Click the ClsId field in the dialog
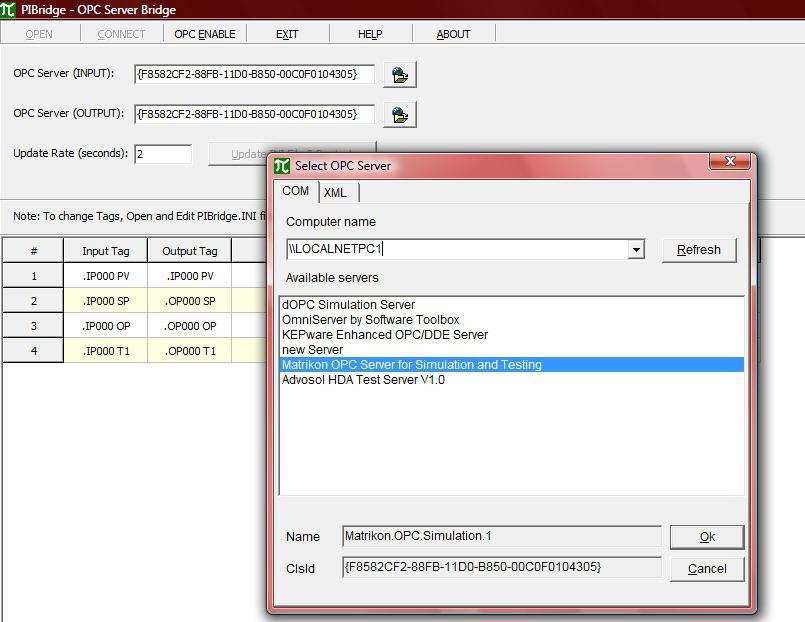805x622 pixels. click(501, 568)
